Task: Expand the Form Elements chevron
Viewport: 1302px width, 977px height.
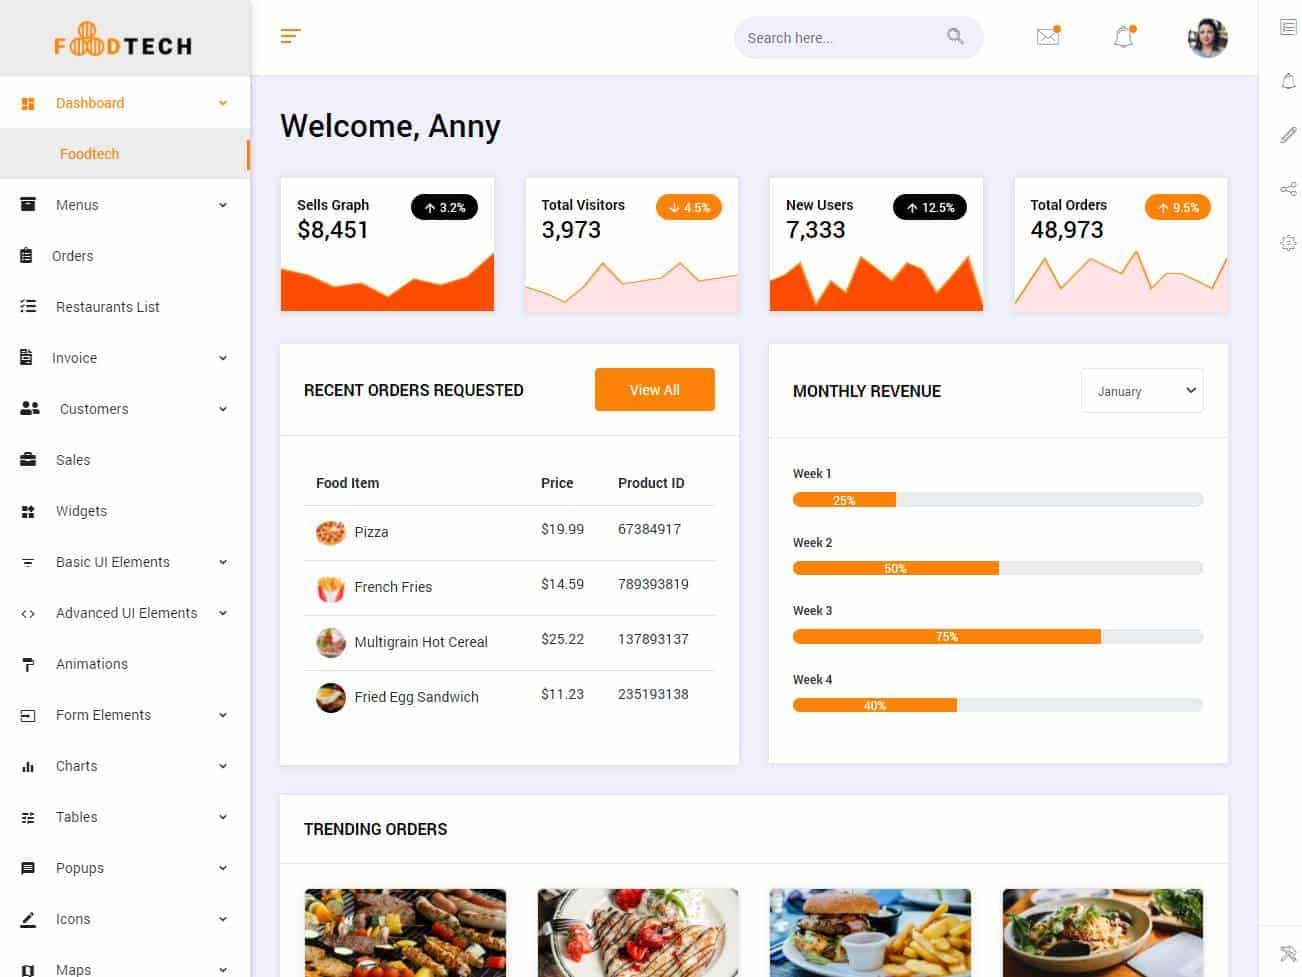Action: (223, 715)
